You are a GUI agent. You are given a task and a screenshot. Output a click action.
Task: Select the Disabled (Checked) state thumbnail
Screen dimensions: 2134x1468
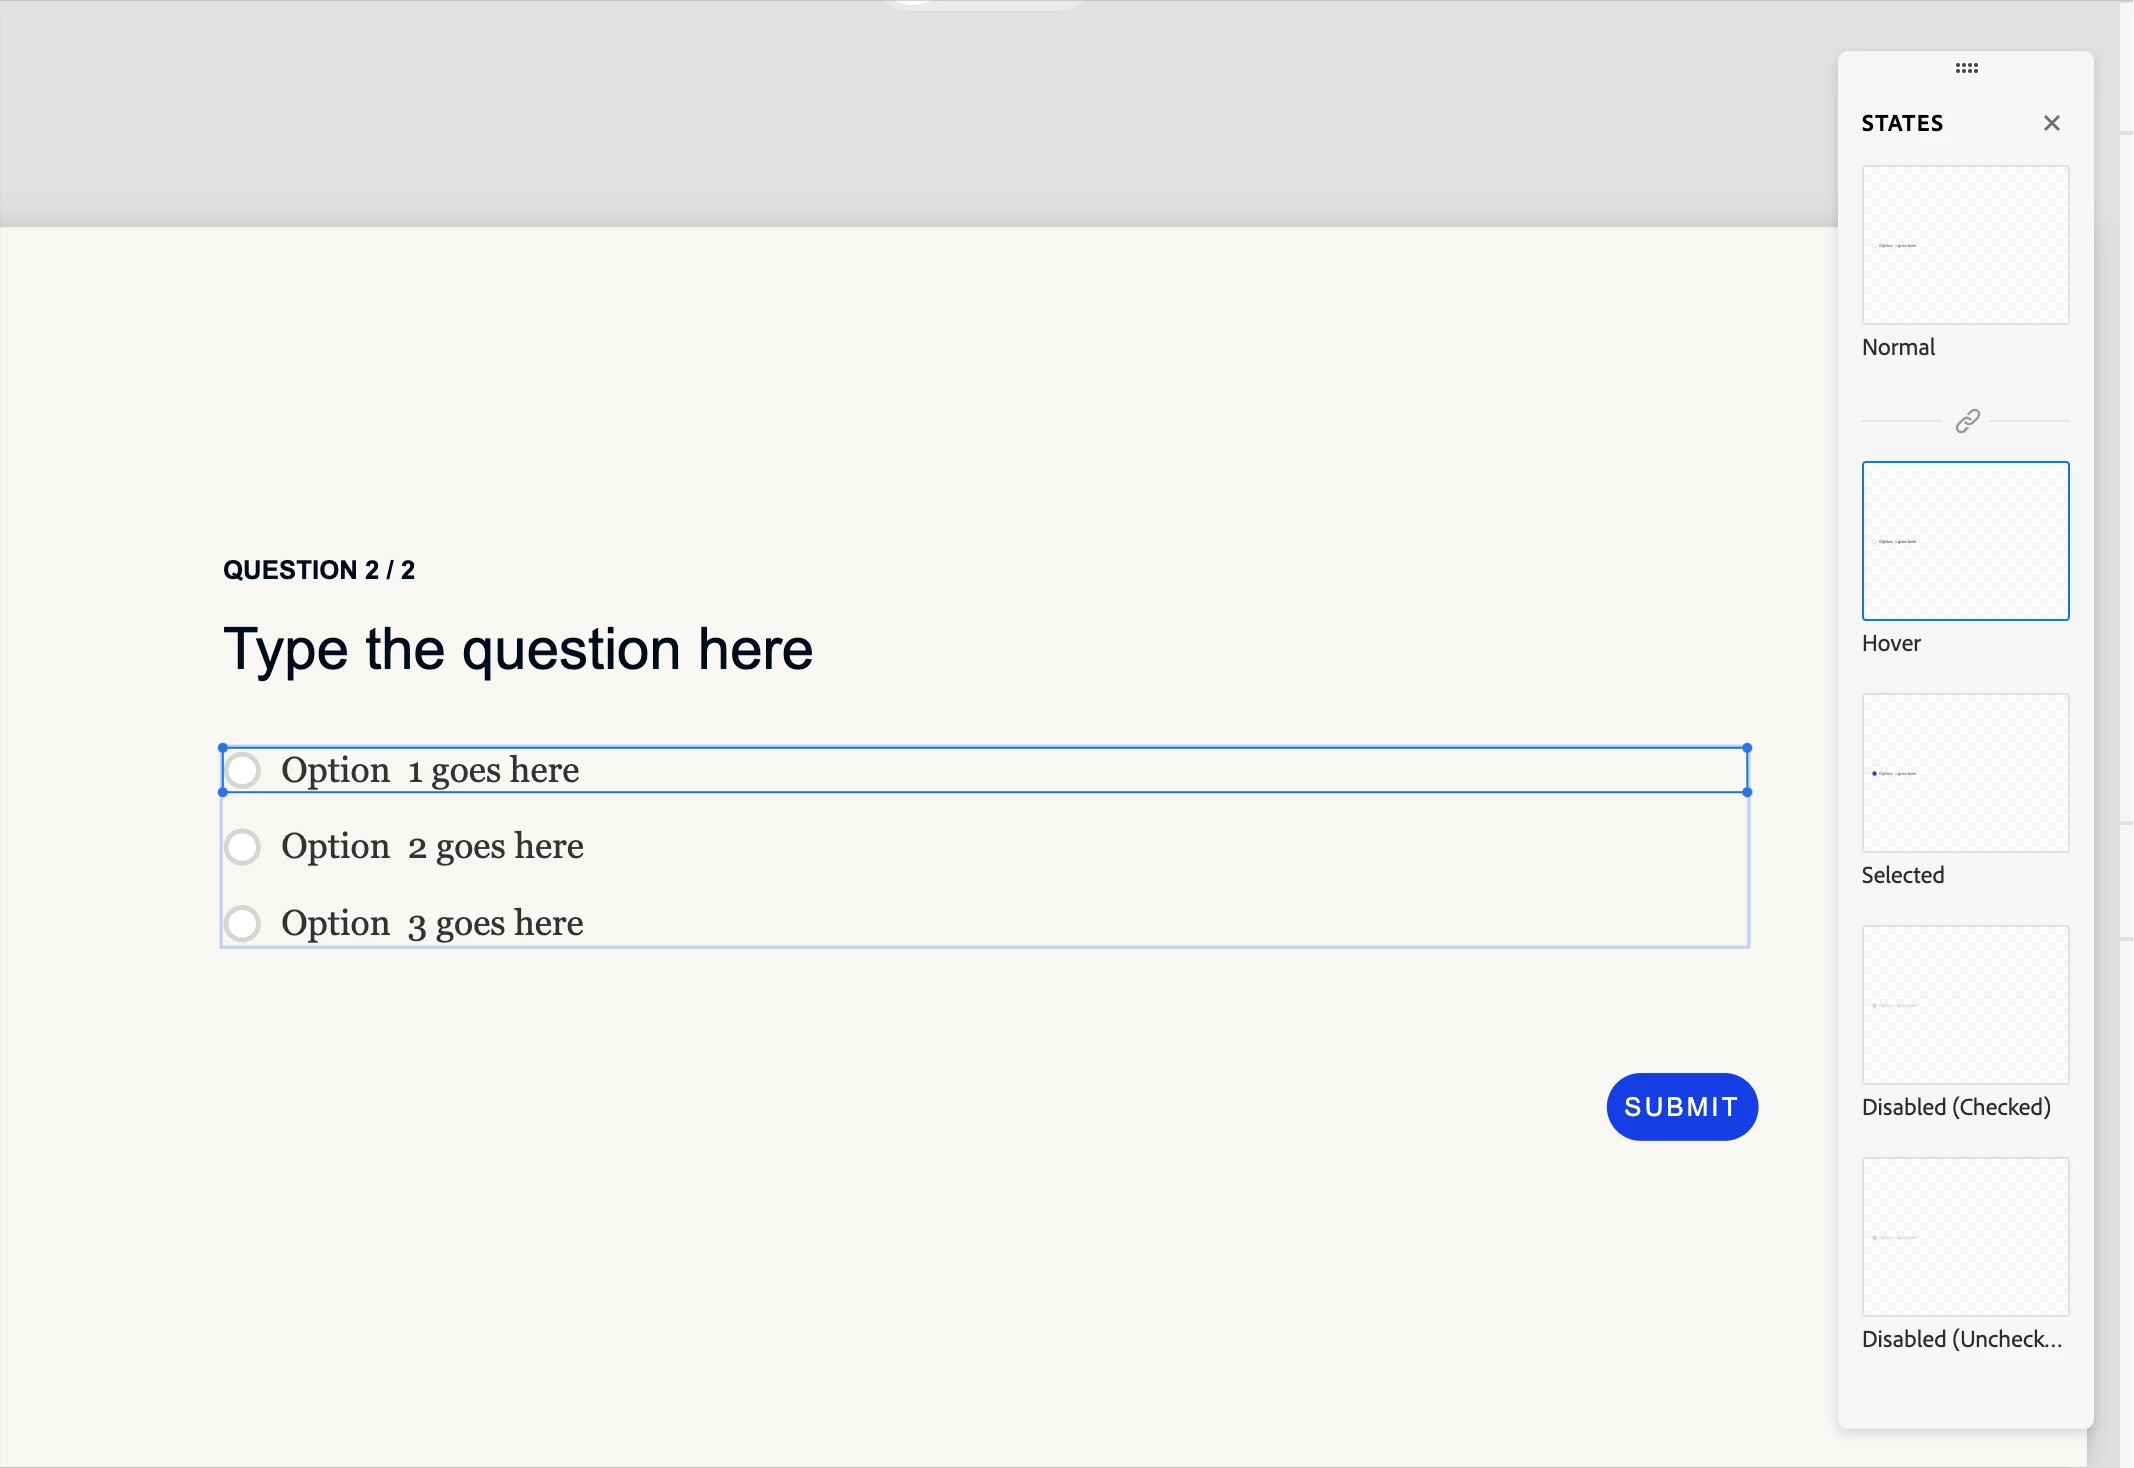[x=1965, y=1005]
